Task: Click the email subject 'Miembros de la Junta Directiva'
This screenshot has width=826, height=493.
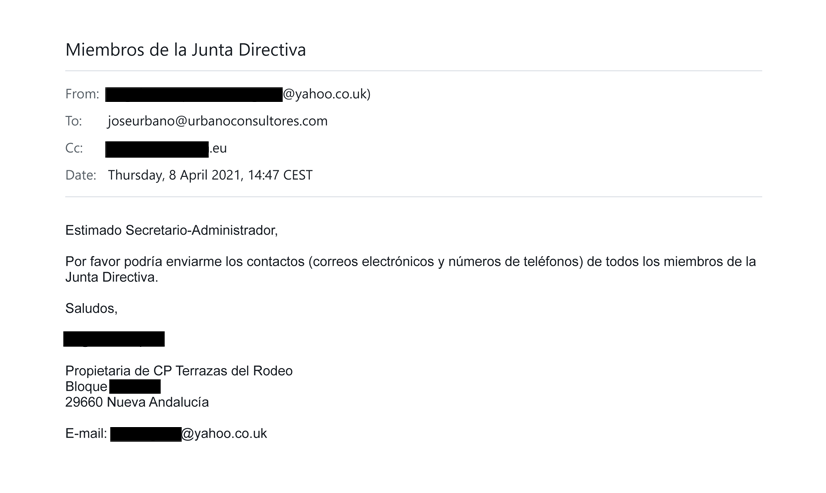Action: [x=185, y=50]
